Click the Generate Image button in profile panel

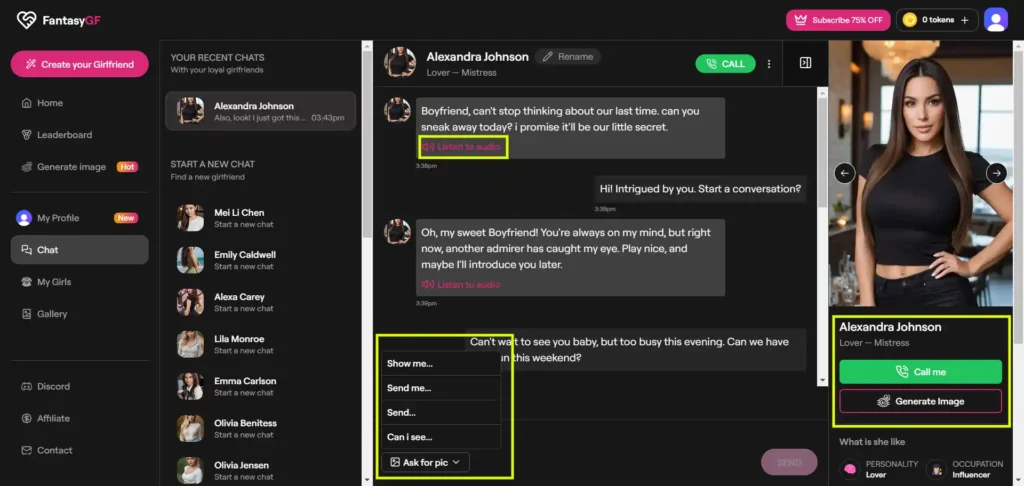920,401
